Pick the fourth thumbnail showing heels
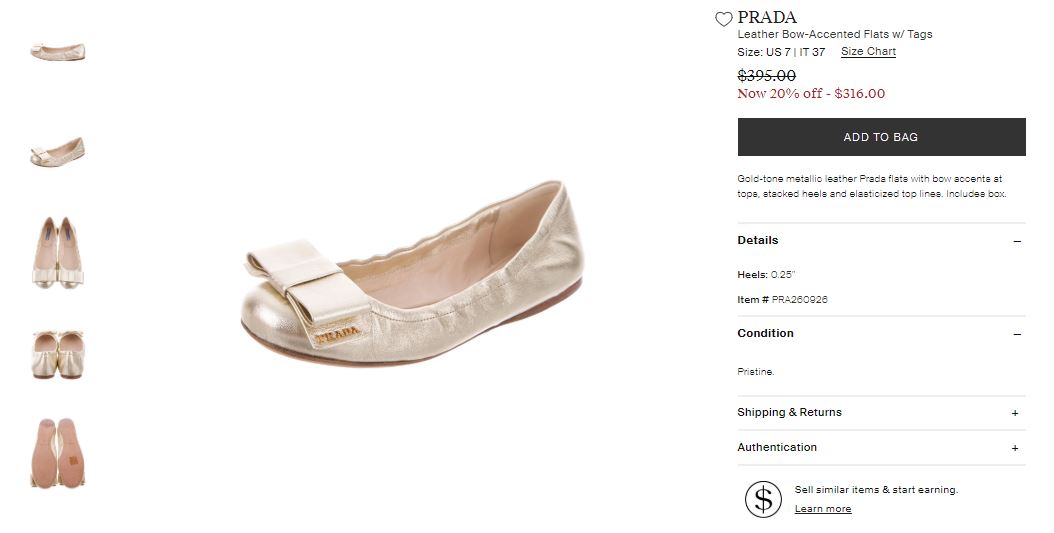1054x533 pixels. [x=58, y=353]
